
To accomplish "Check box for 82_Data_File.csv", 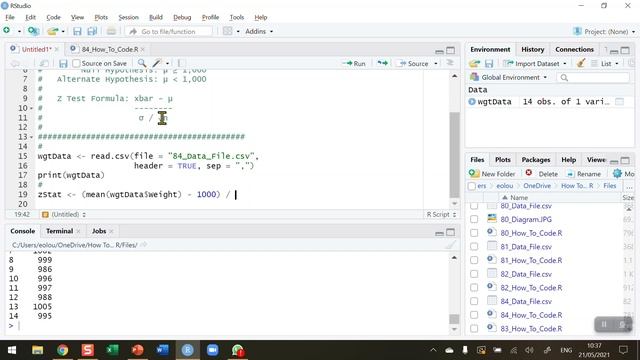I will [x=474, y=274].
